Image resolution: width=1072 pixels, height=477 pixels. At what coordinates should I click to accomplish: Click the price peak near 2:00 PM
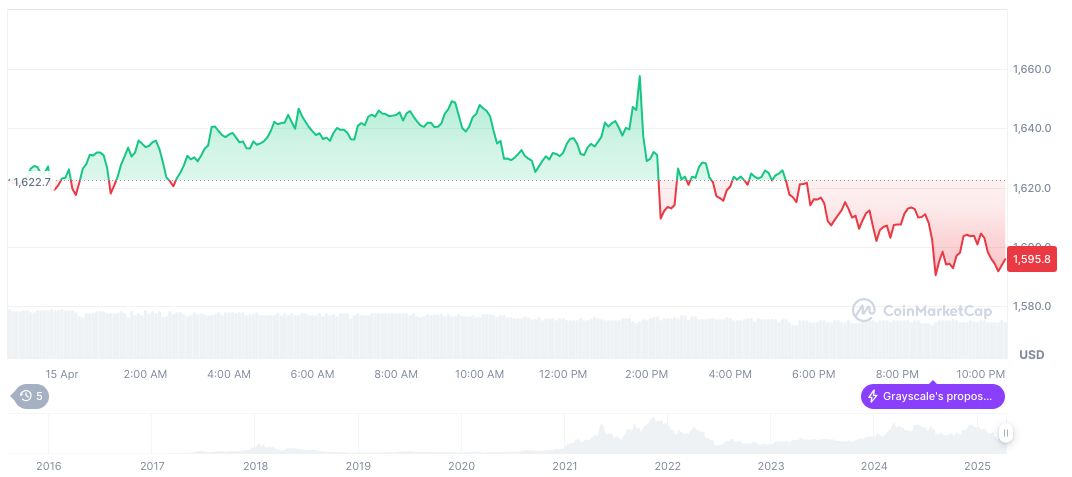pyautogui.click(x=639, y=76)
